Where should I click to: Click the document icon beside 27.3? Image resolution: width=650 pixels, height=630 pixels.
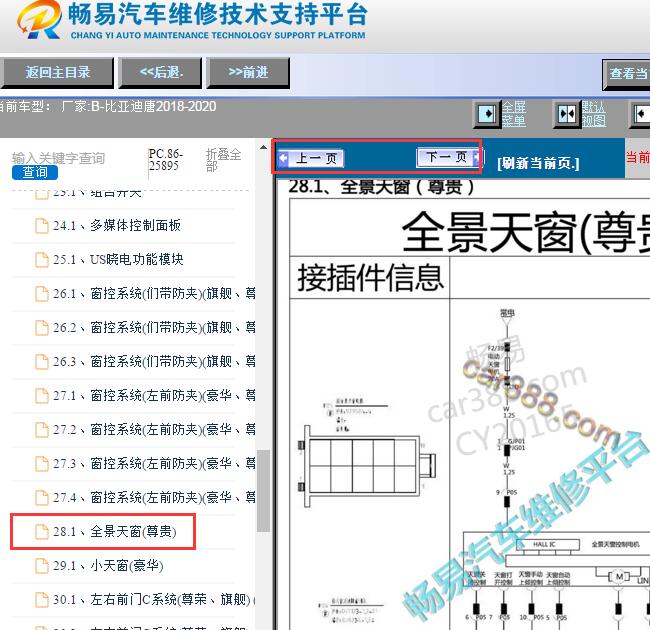click(41, 463)
